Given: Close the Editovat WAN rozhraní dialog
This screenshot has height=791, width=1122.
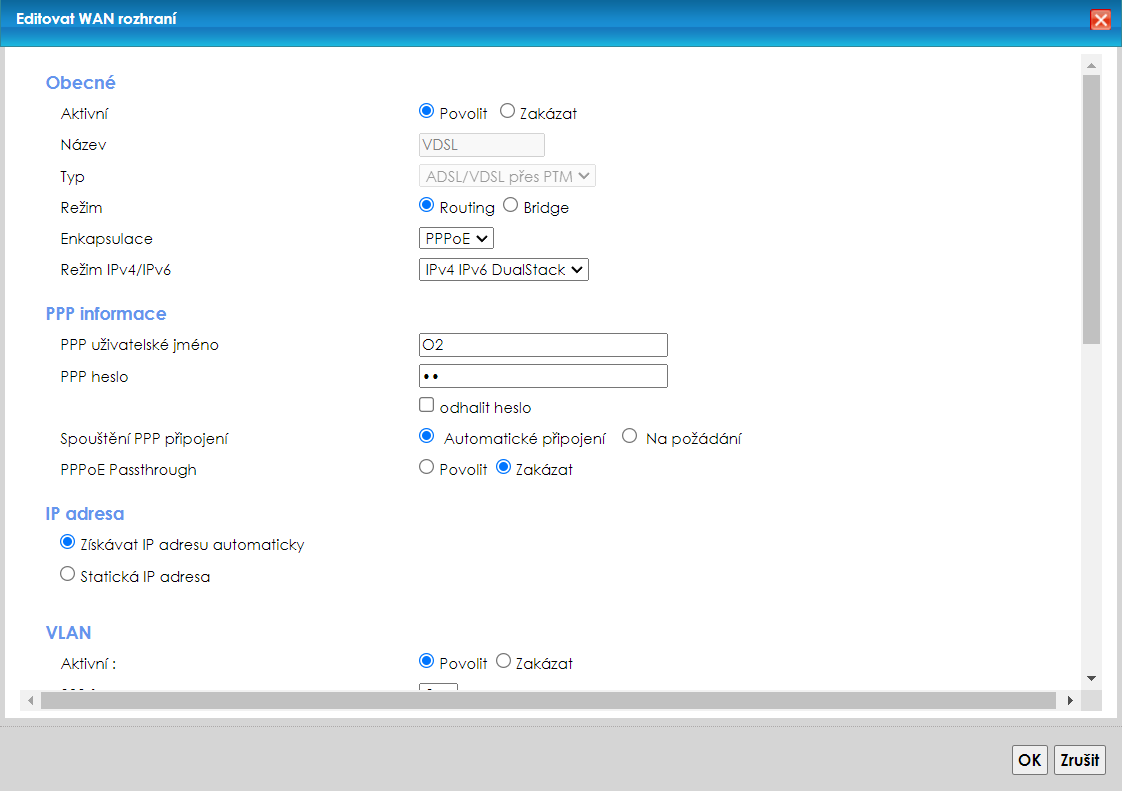Looking at the screenshot, I should click(x=1100, y=19).
